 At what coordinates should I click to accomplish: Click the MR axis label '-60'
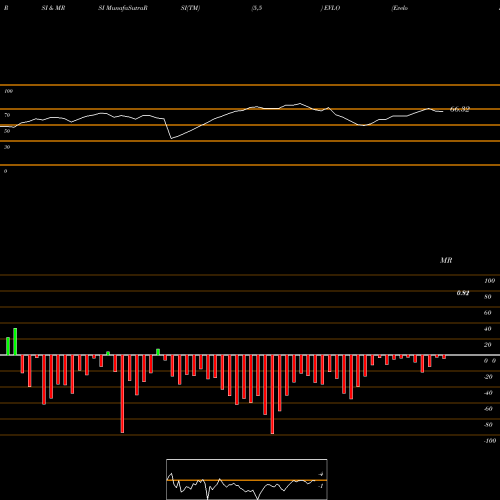click(x=488, y=409)
